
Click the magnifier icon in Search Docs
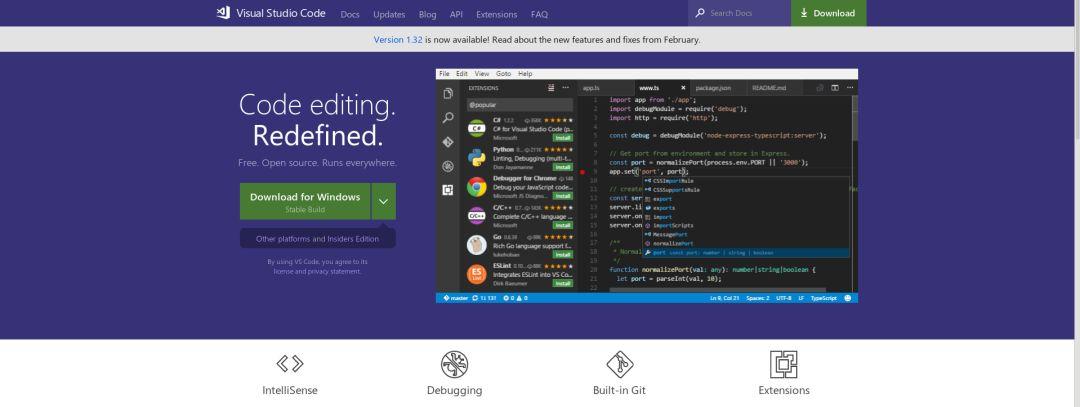click(700, 13)
